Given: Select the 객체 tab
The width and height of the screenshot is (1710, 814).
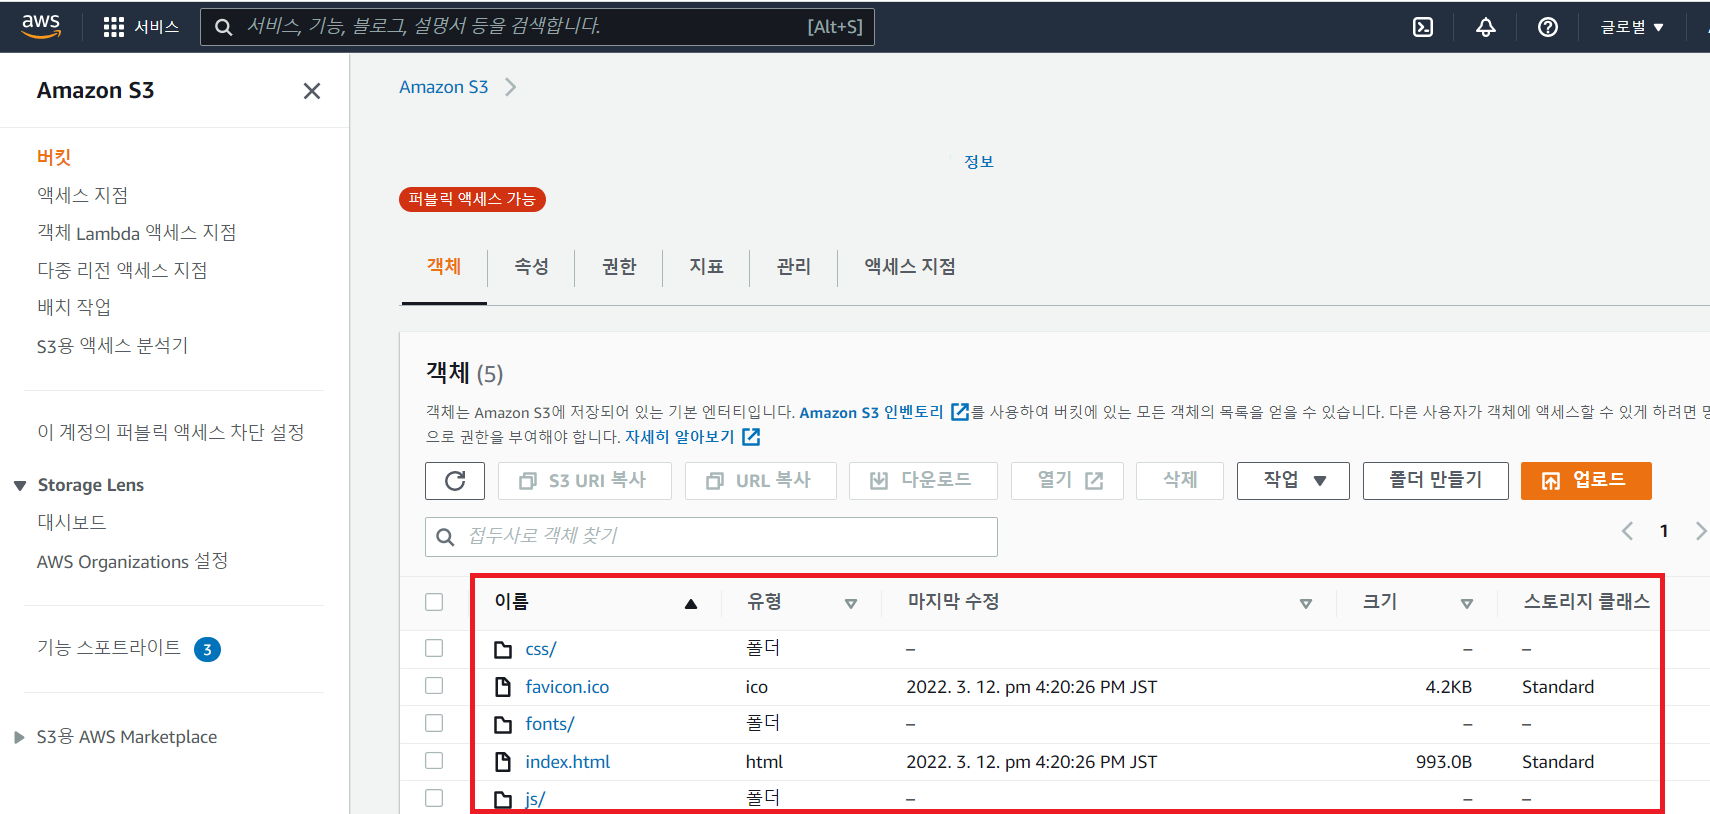Looking at the screenshot, I should tap(444, 267).
